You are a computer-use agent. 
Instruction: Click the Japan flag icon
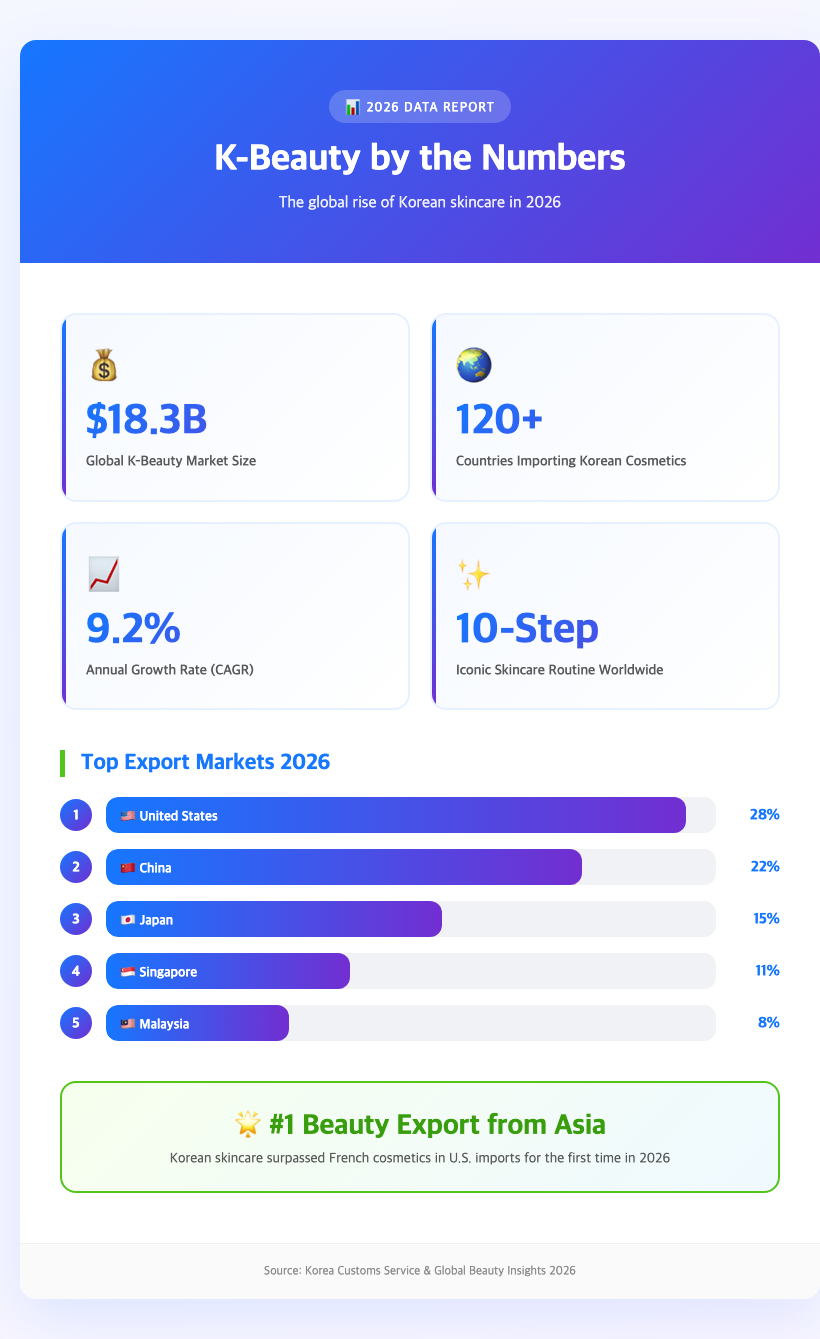point(128,920)
